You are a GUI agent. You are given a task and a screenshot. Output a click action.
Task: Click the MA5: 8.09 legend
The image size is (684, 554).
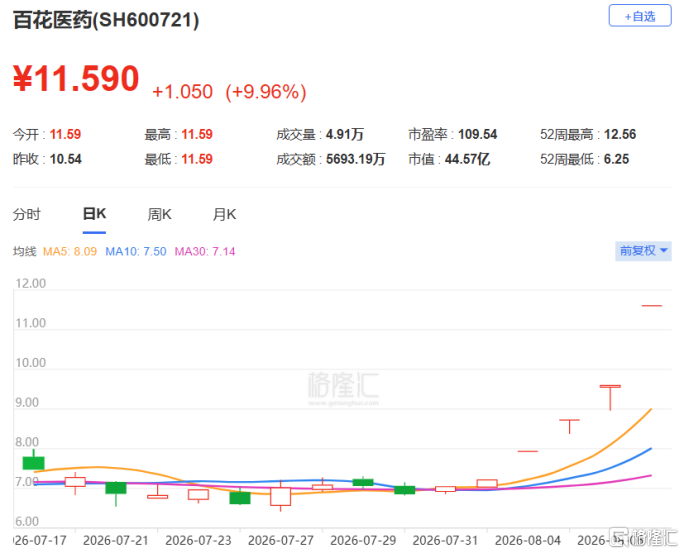pyautogui.click(x=70, y=252)
